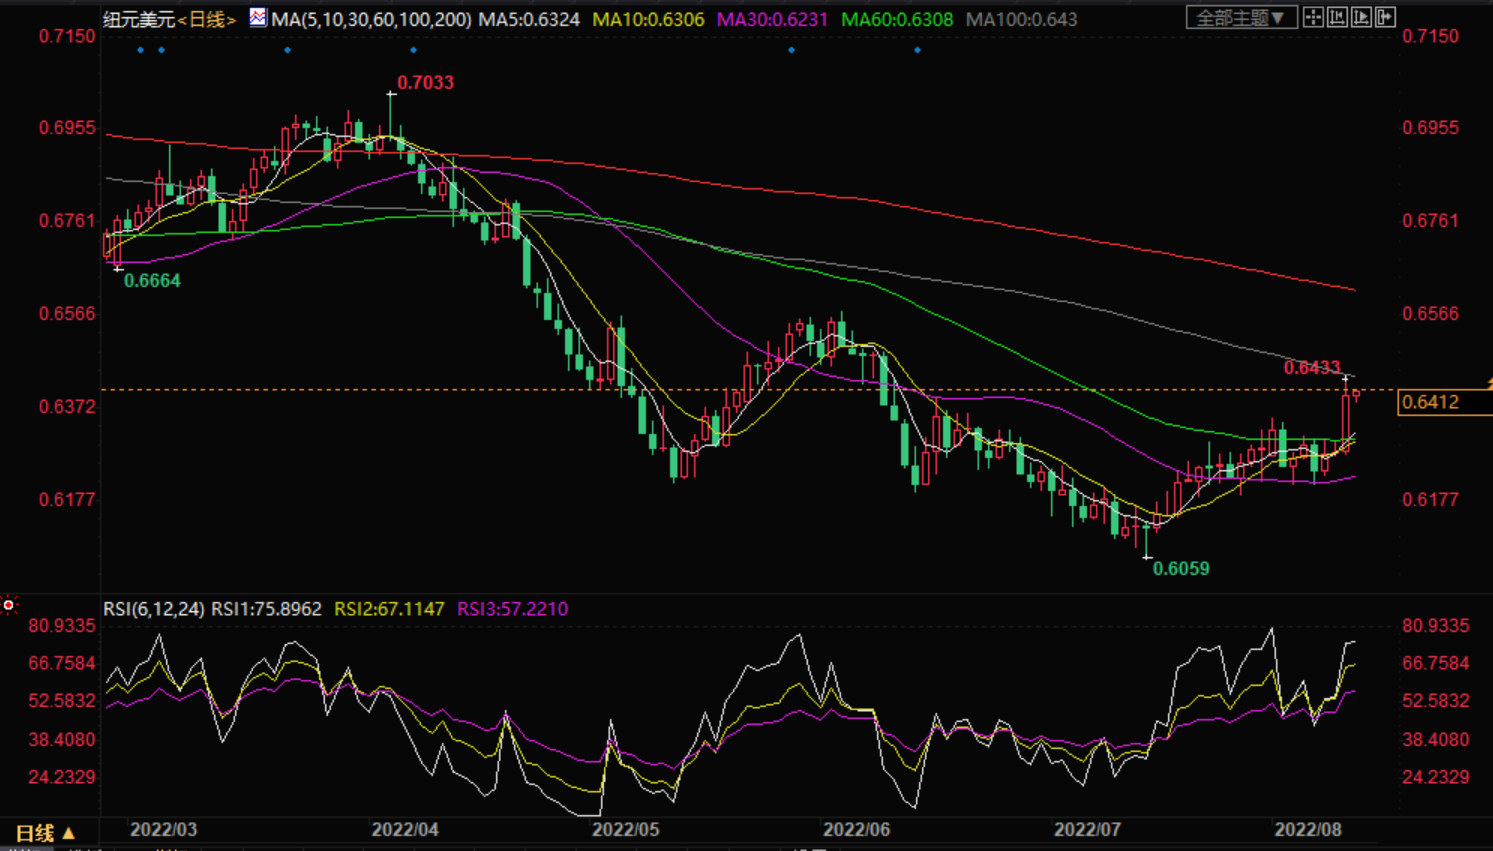This screenshot has width=1493, height=851.
Task: Click the 0.6412 current price tag
Action: point(1431,402)
